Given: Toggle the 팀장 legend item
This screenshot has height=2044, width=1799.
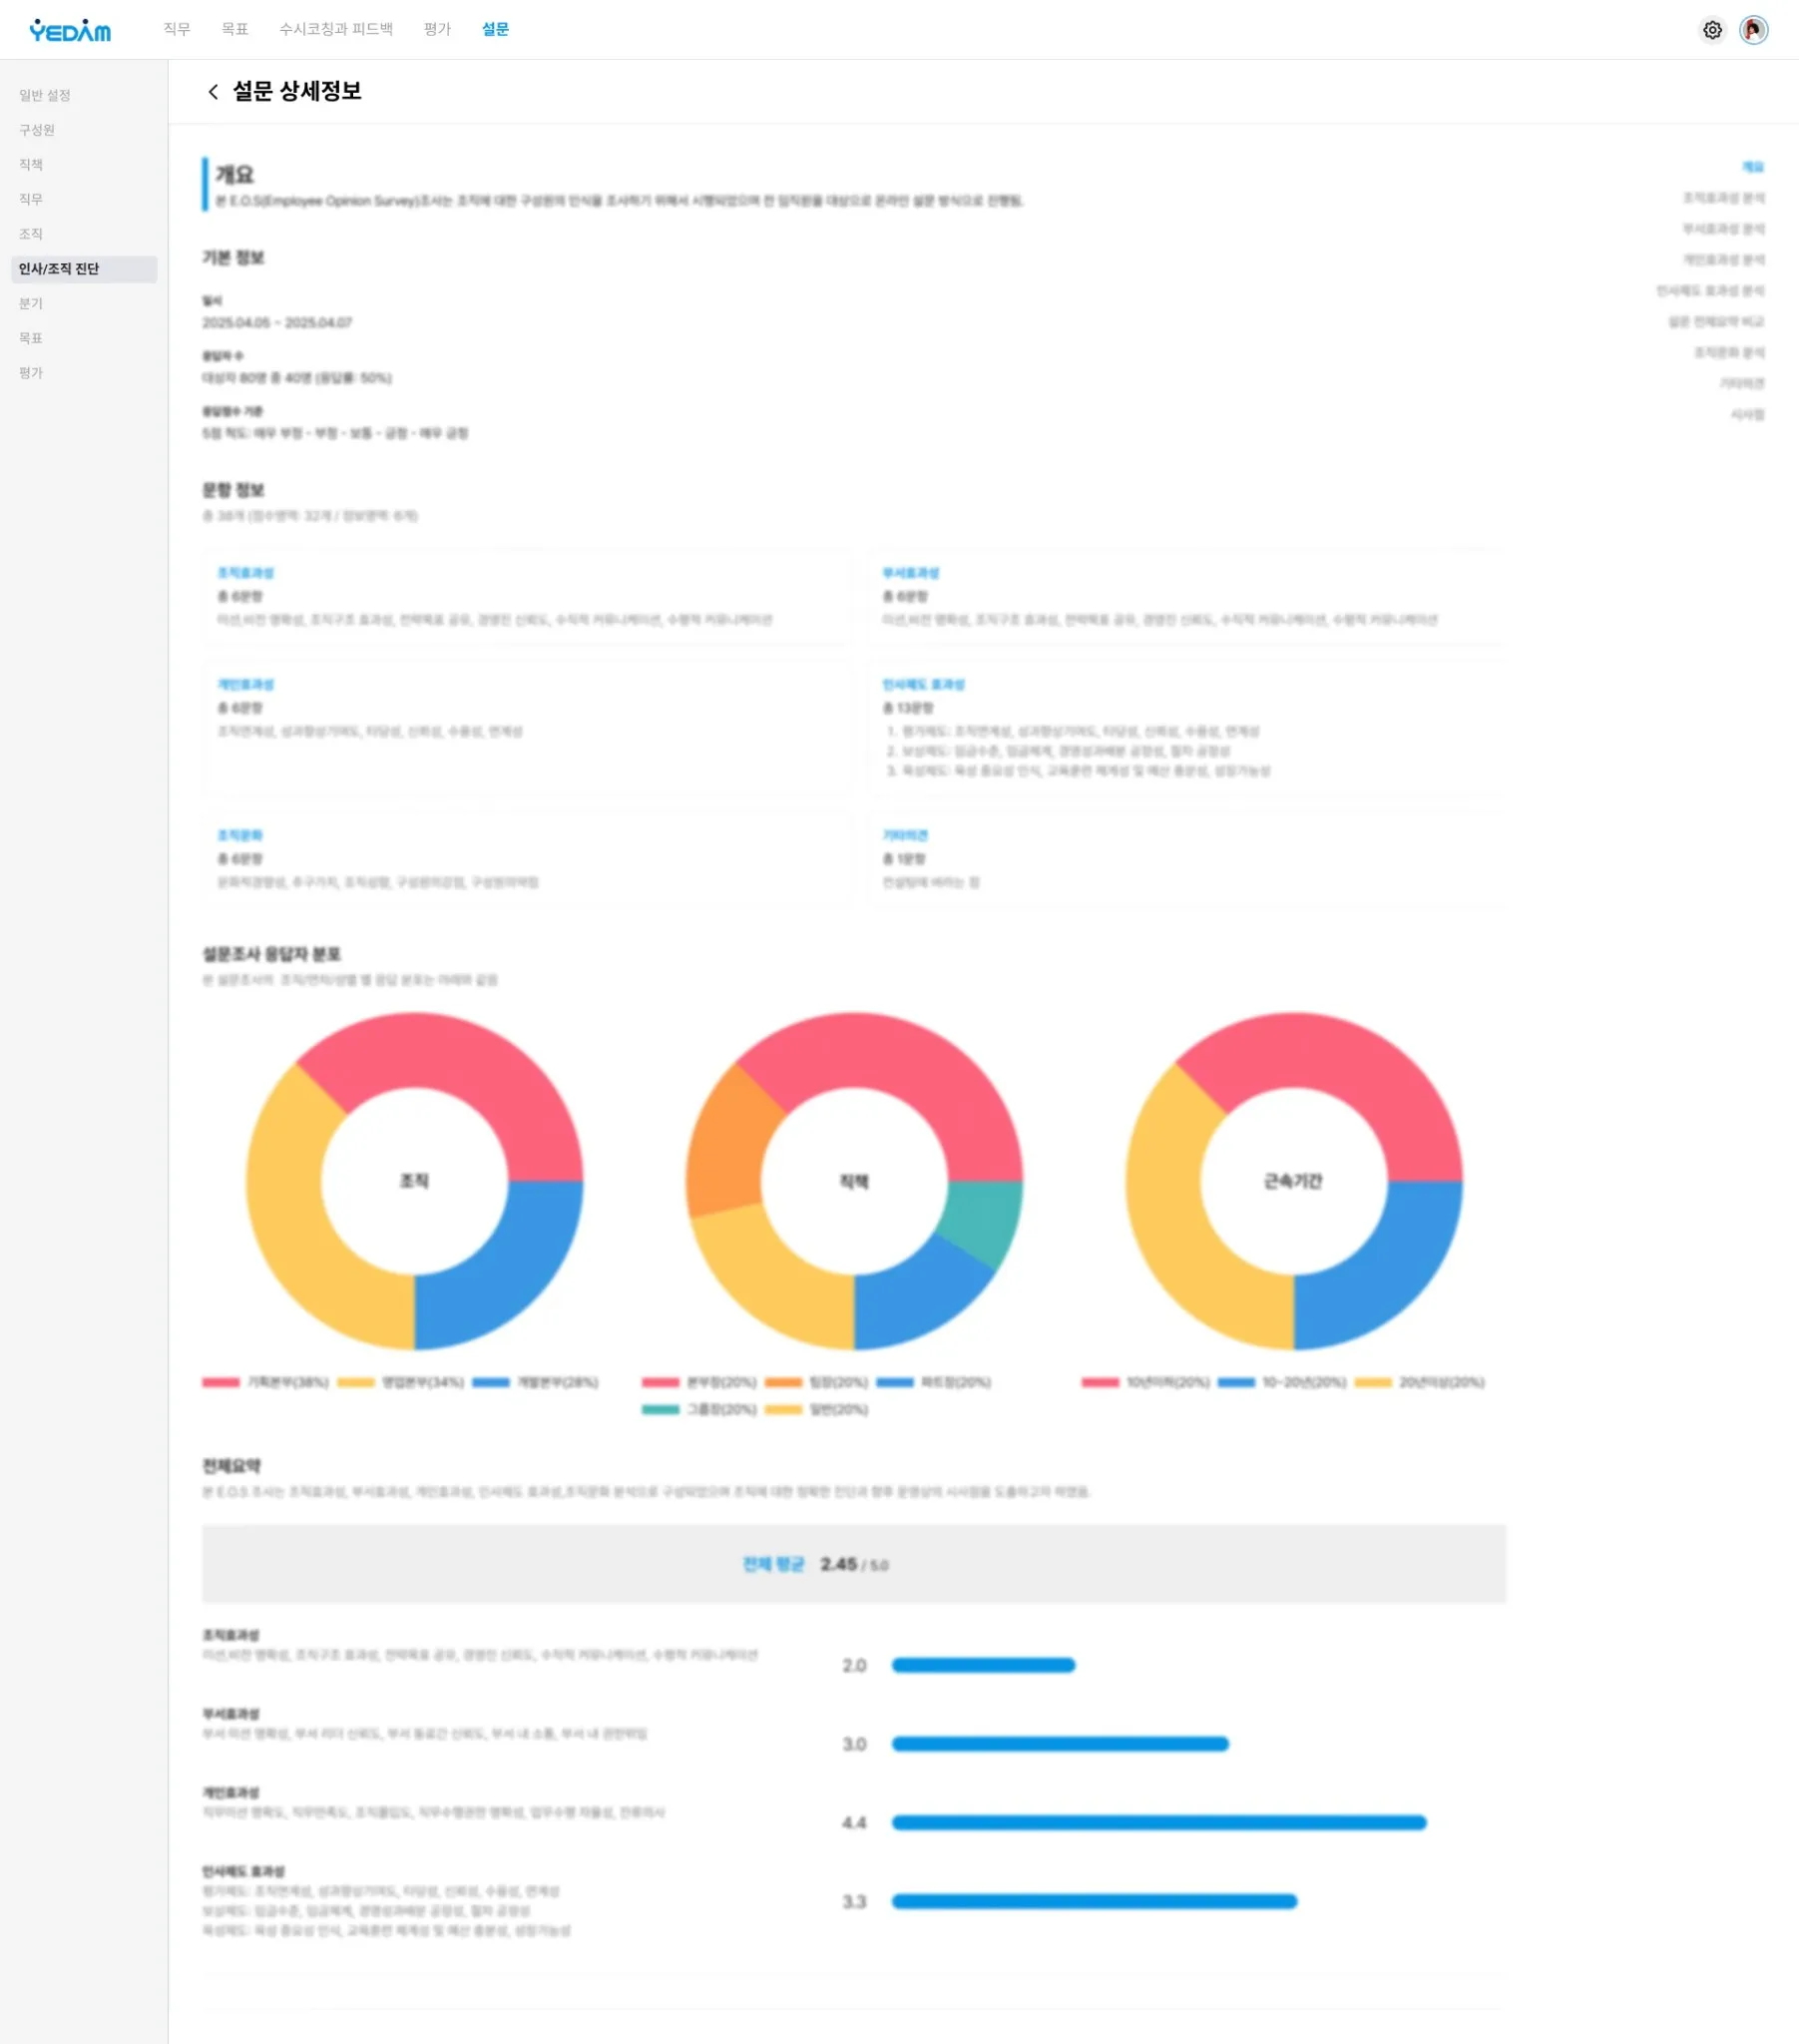Looking at the screenshot, I should pos(816,1382).
